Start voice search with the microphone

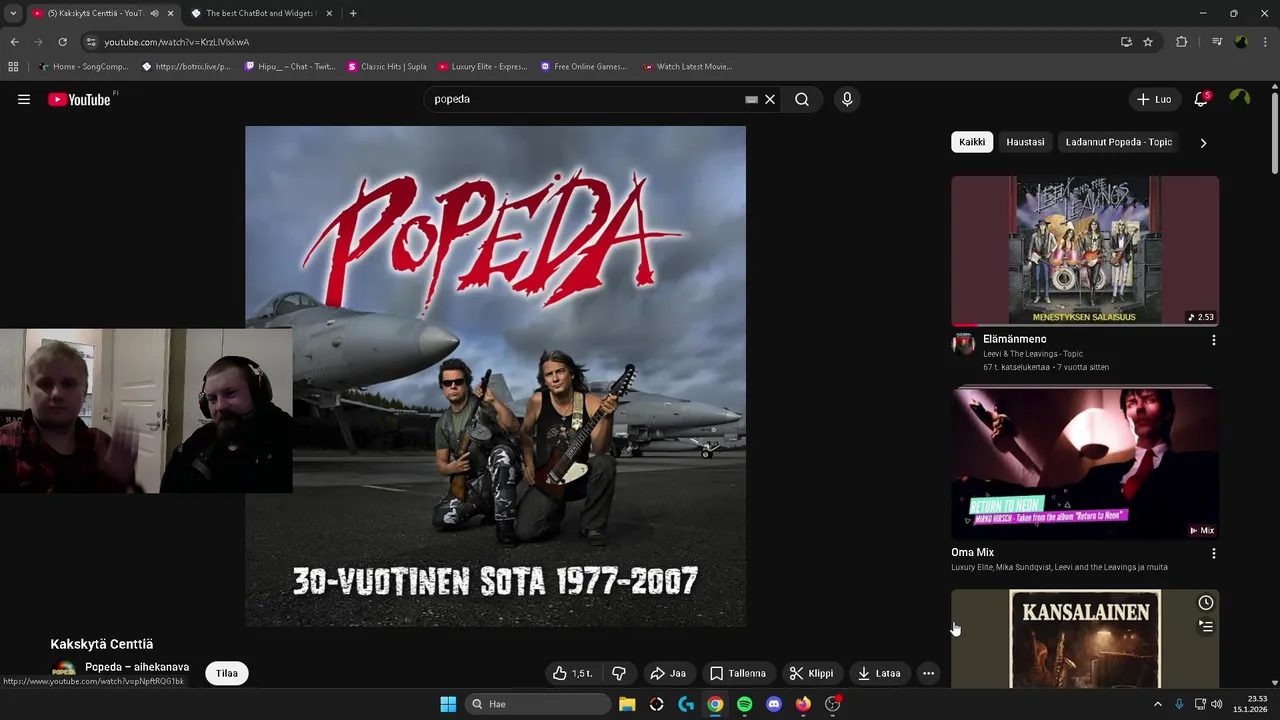point(847,99)
